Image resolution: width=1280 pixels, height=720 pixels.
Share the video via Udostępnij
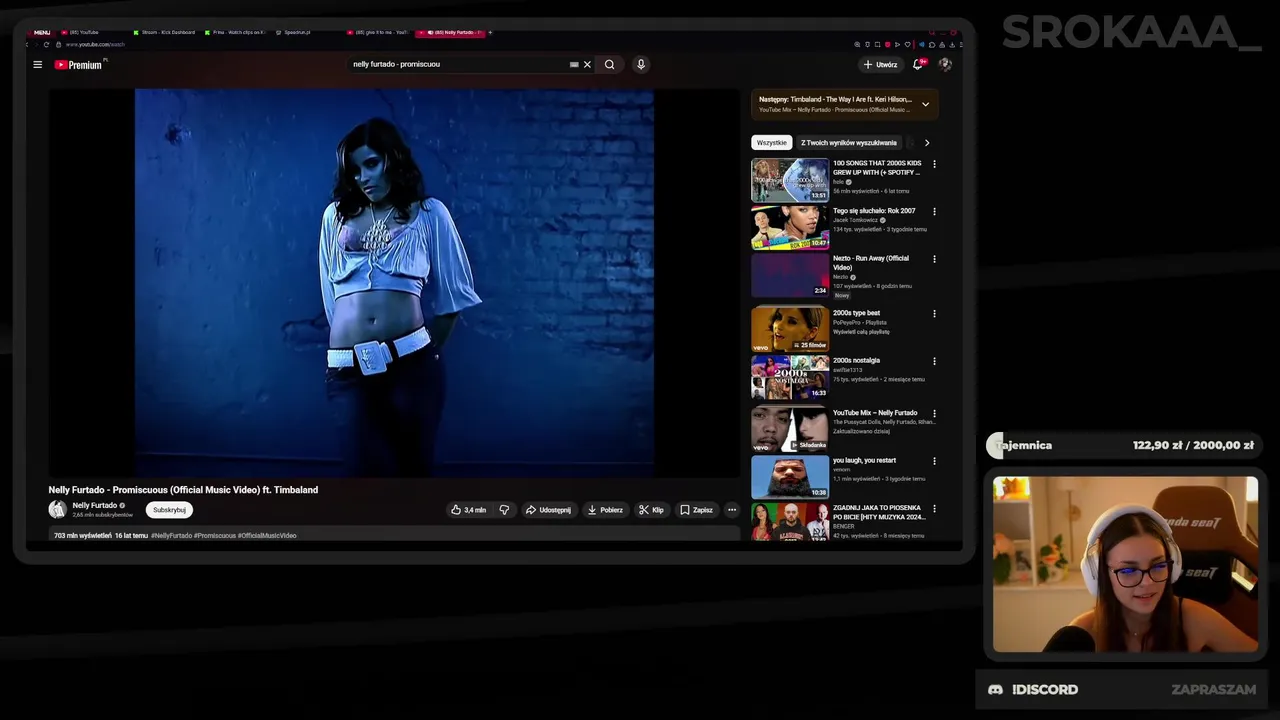tap(548, 510)
